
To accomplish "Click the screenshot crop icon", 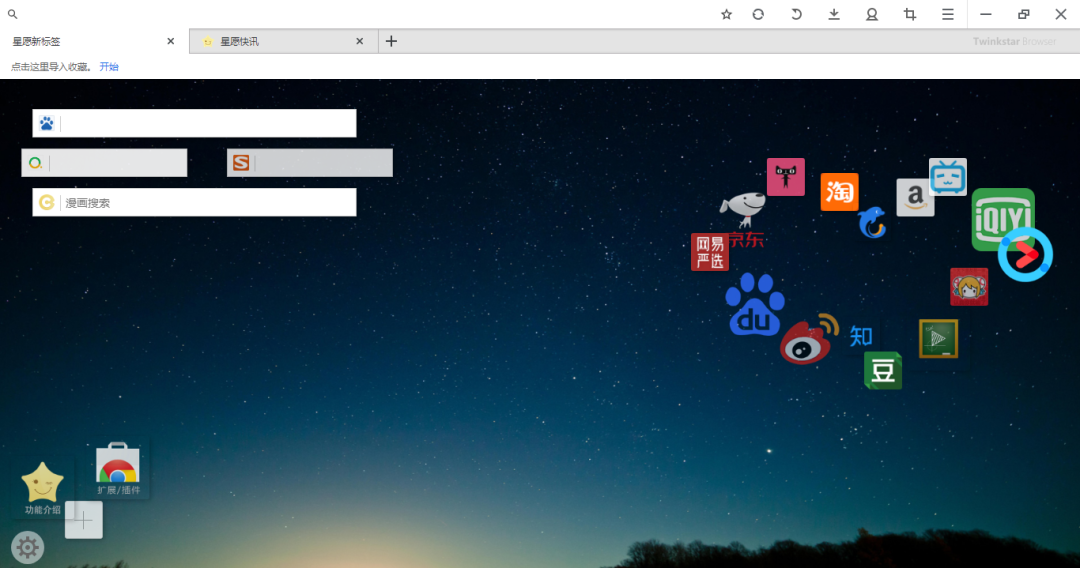I will click(910, 14).
